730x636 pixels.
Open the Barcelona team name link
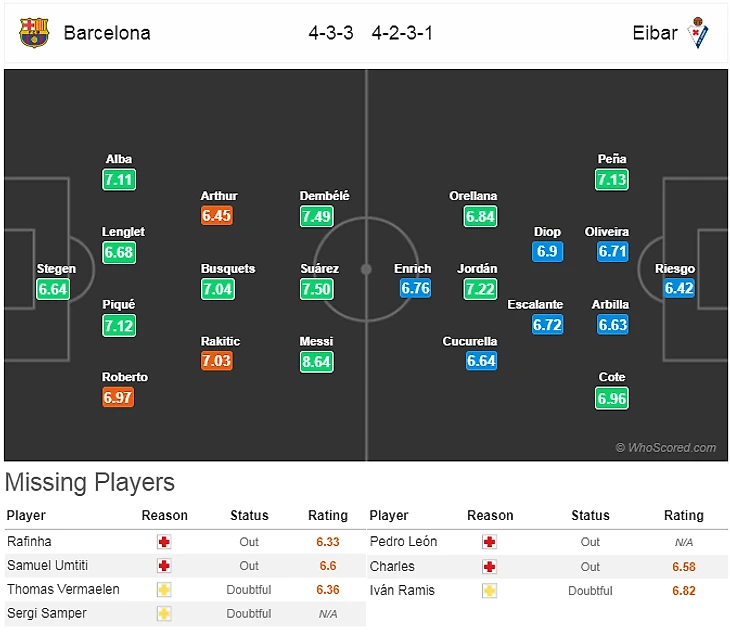(107, 33)
